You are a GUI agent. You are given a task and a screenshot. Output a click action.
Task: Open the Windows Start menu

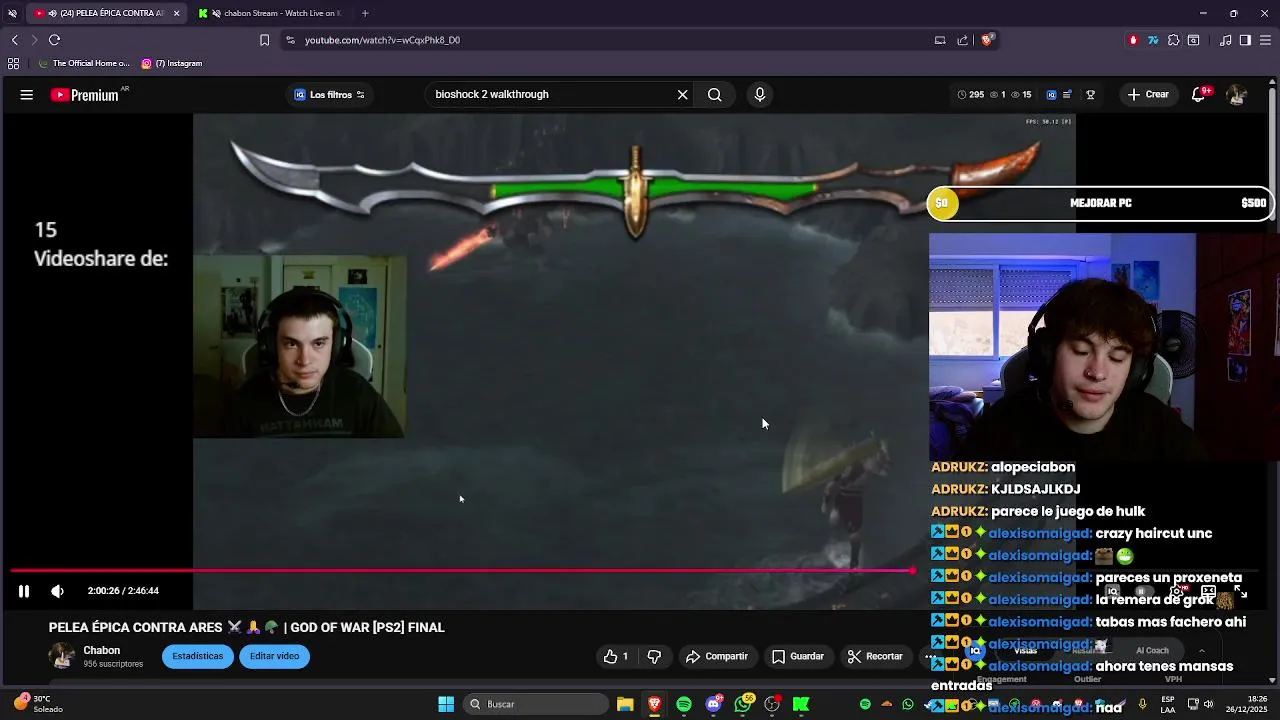[446, 704]
